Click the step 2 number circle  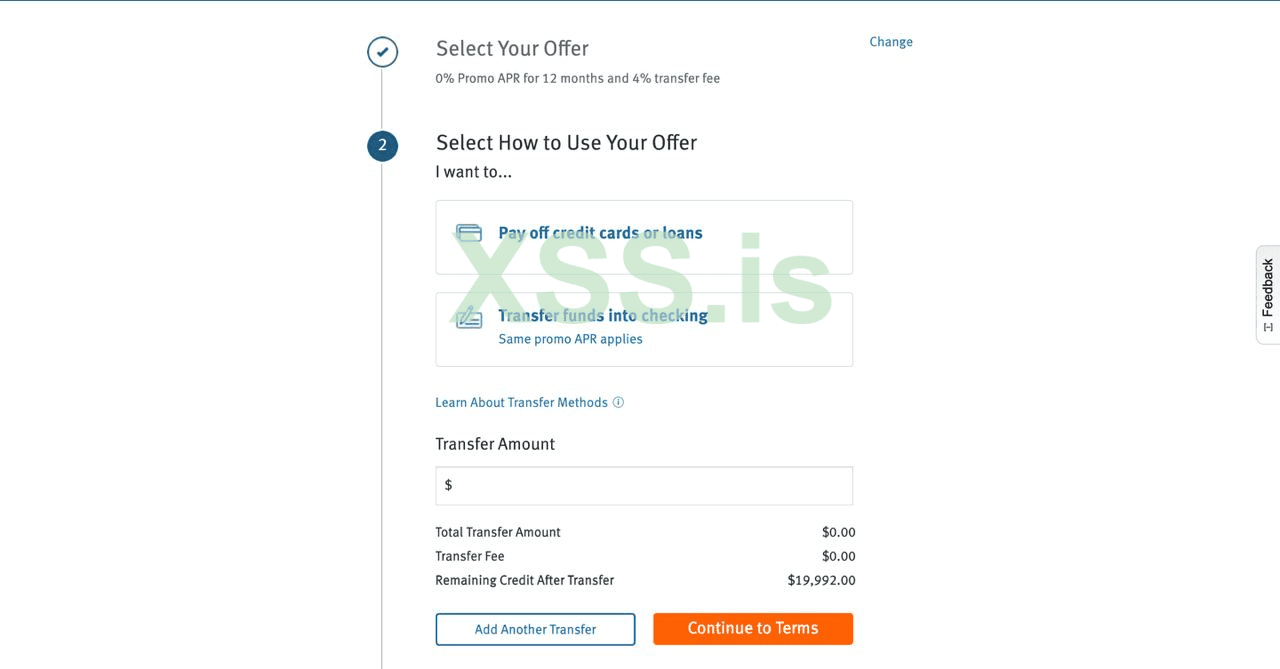coord(382,146)
